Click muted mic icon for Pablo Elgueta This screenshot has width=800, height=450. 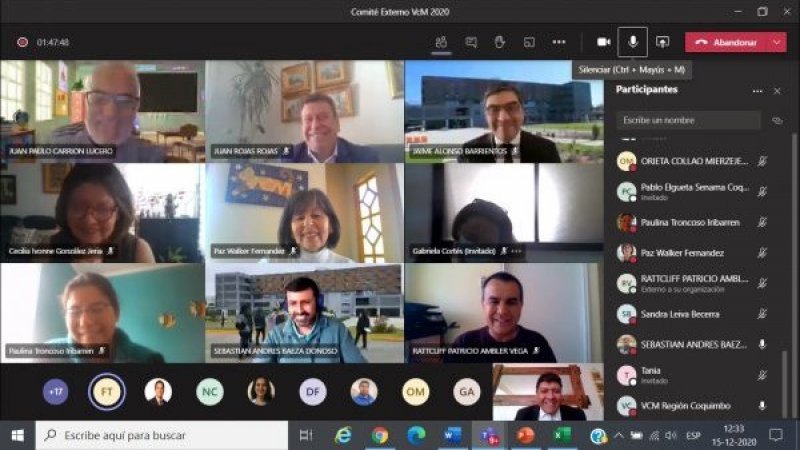[x=762, y=192]
